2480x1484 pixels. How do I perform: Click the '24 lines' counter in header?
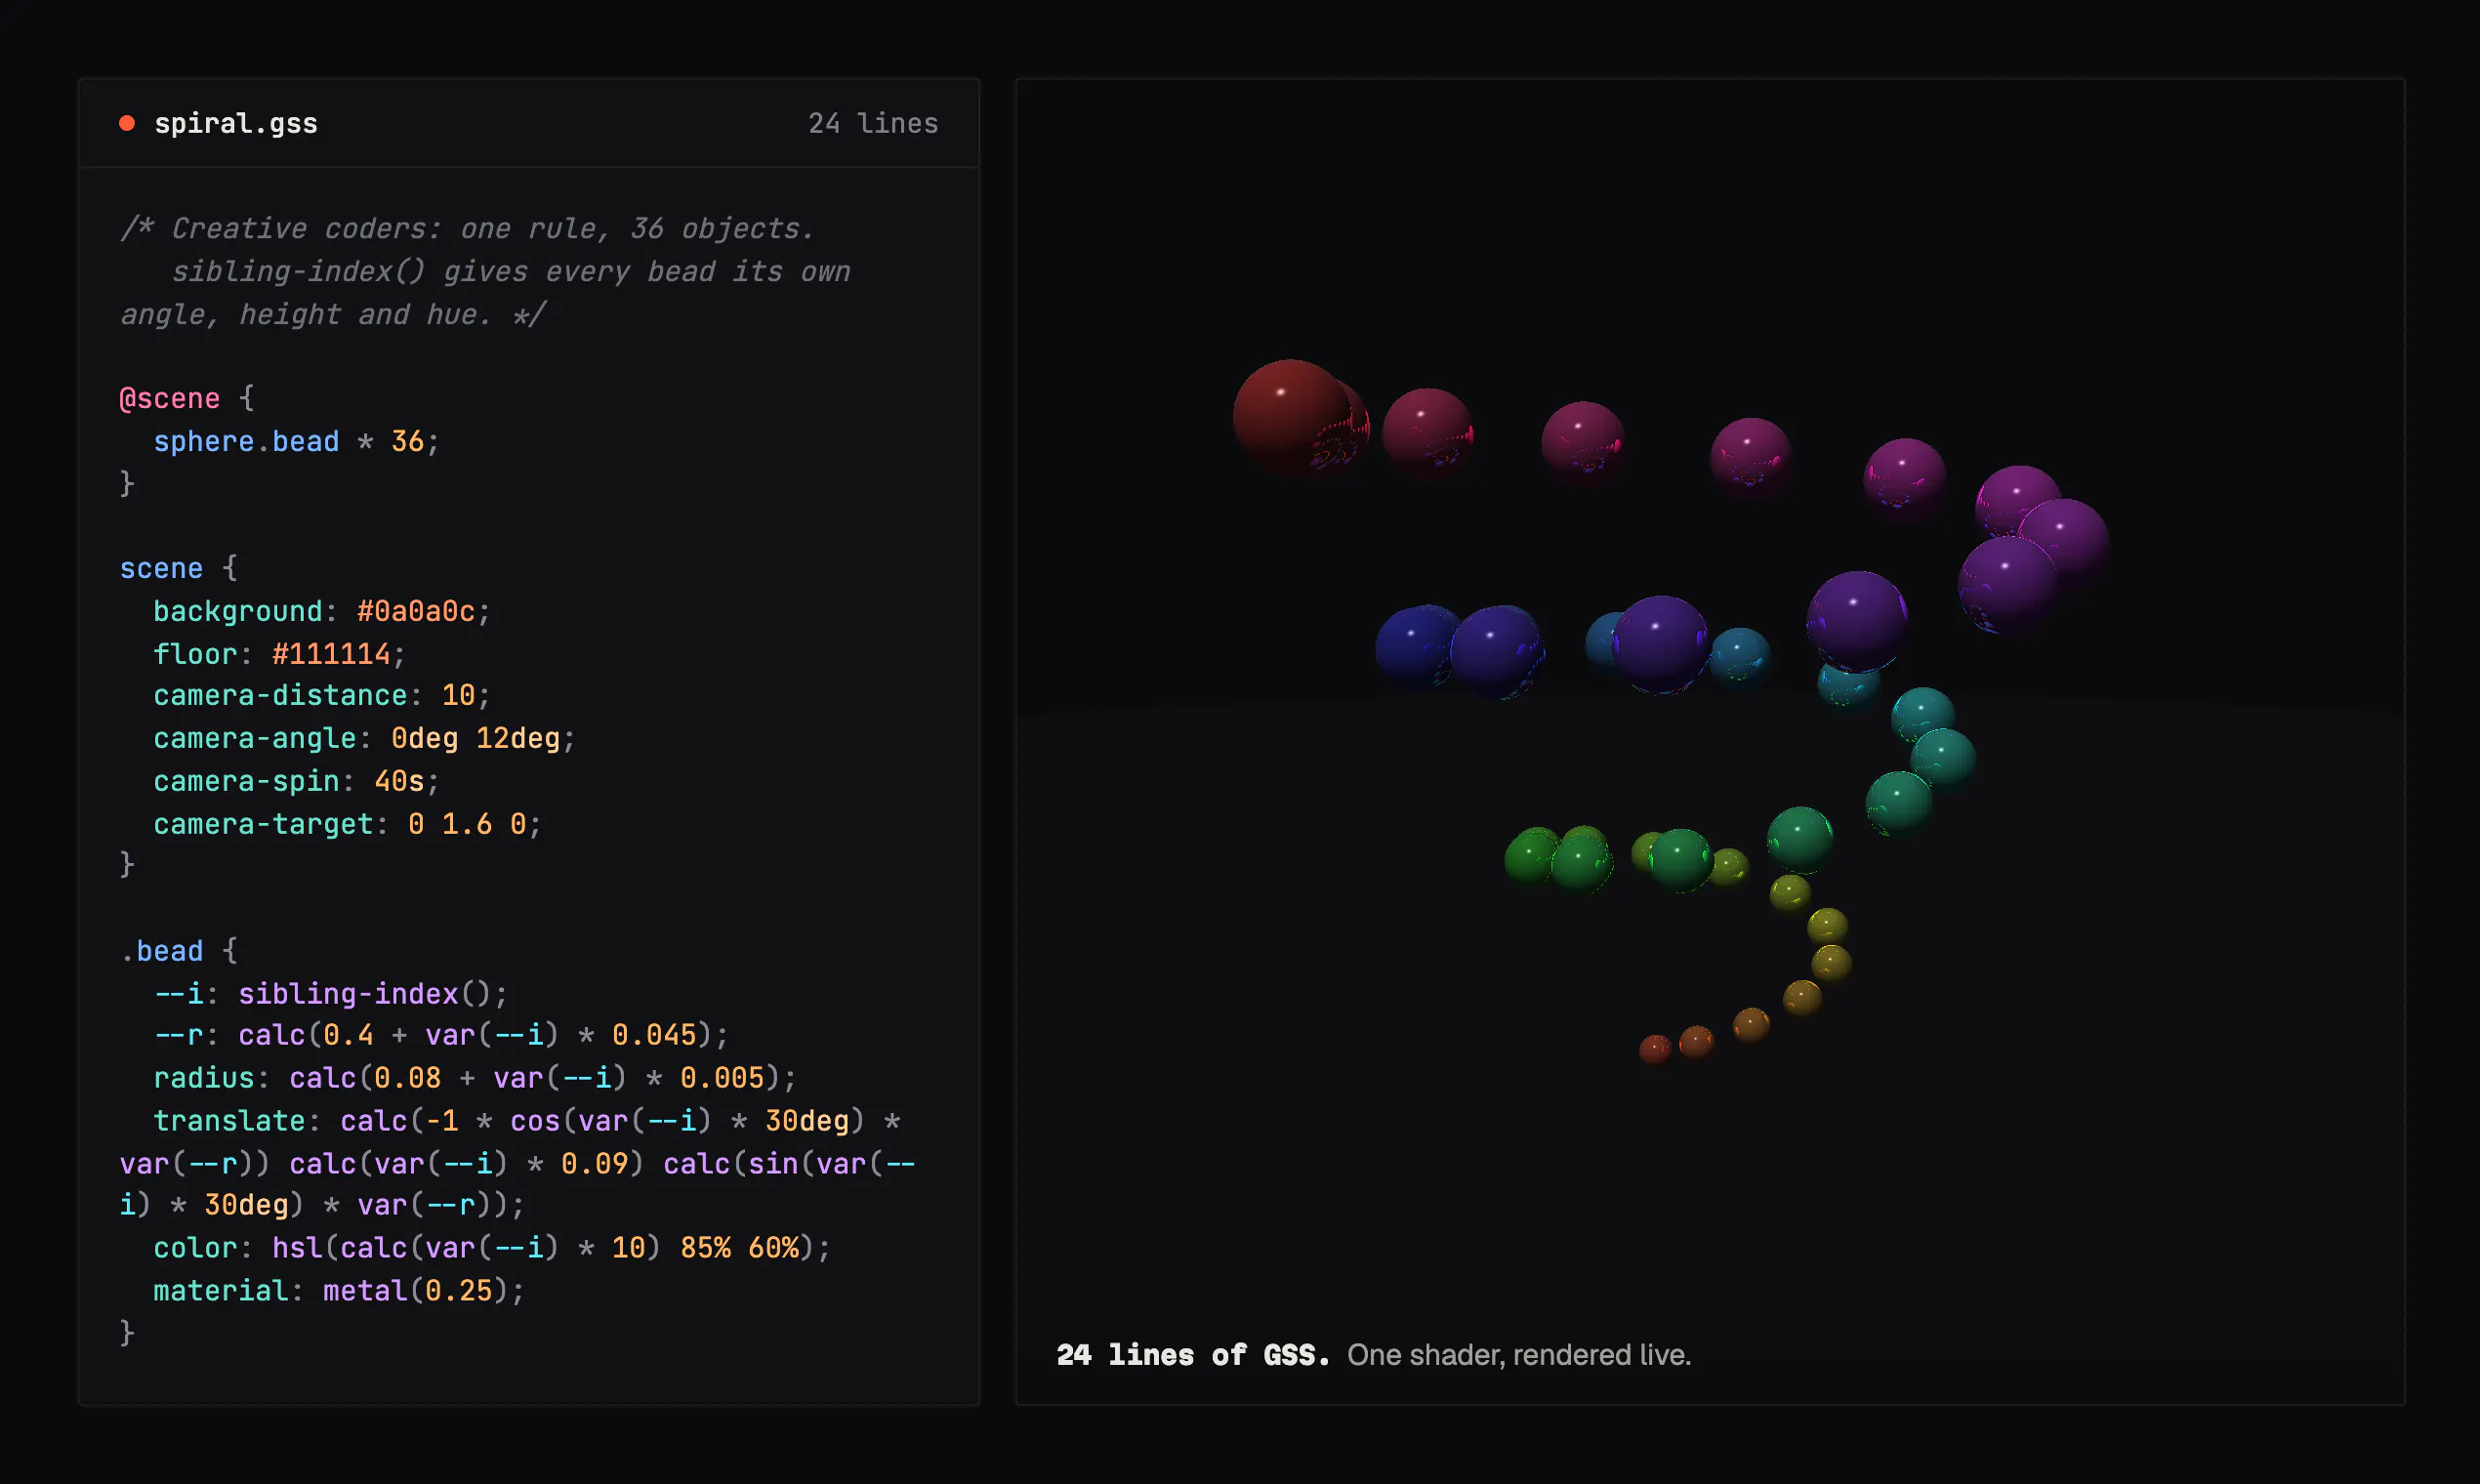pos(873,123)
